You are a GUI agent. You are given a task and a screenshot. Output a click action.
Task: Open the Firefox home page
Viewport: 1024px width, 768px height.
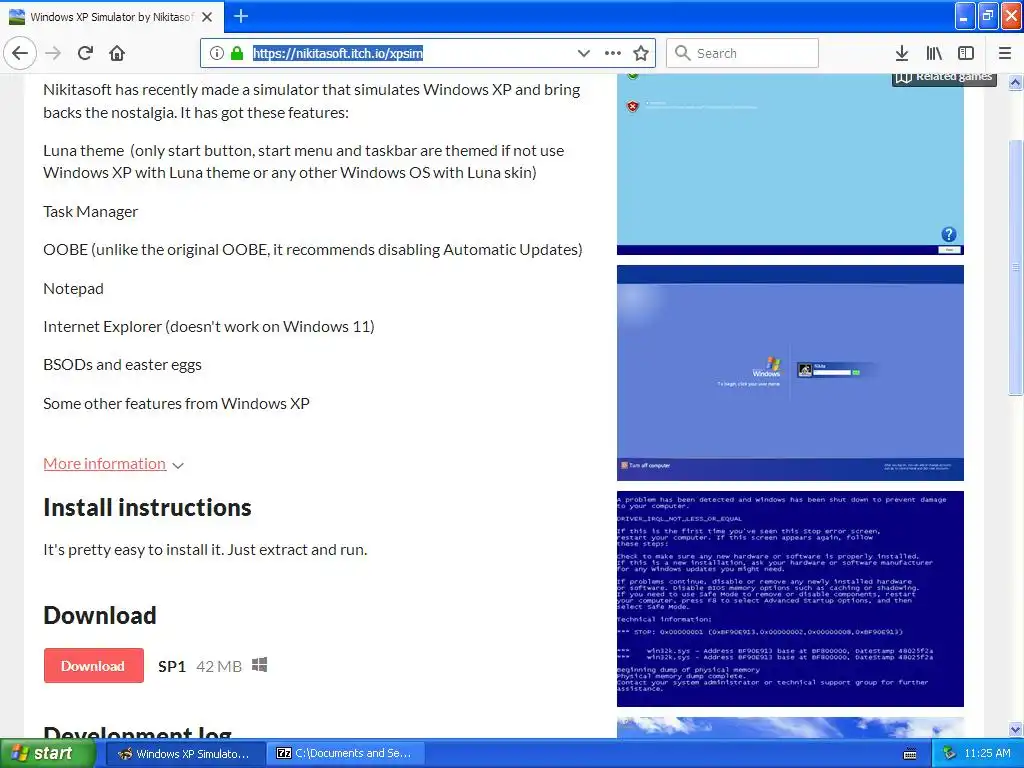[x=117, y=53]
